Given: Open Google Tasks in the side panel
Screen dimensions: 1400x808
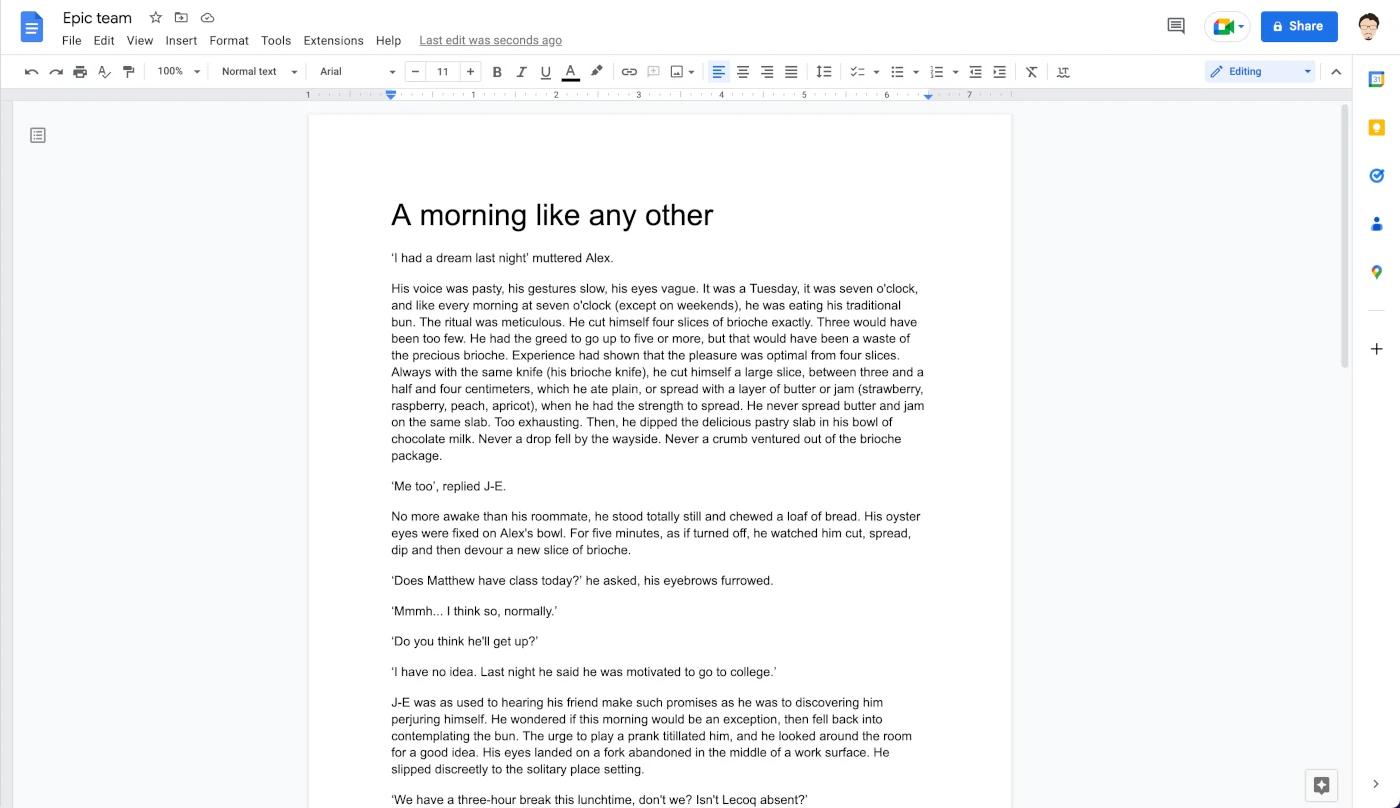Looking at the screenshot, I should (x=1376, y=175).
